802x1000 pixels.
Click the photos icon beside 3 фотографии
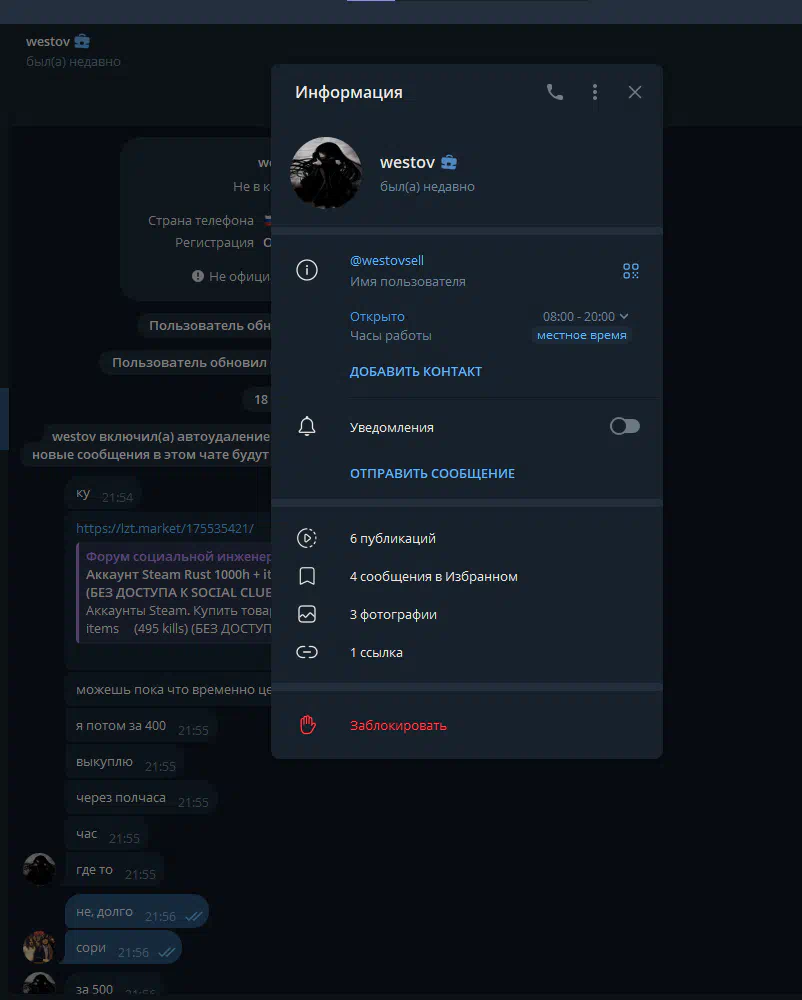click(307, 614)
